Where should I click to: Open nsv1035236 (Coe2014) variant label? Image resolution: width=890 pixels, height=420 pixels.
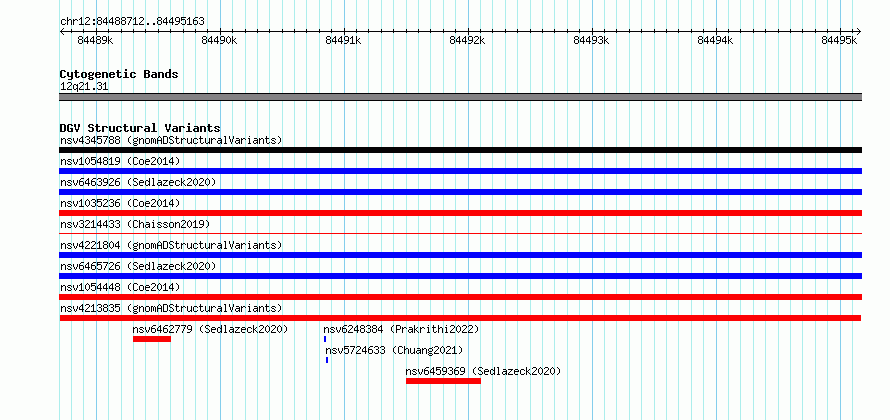pyautogui.click(x=120, y=203)
